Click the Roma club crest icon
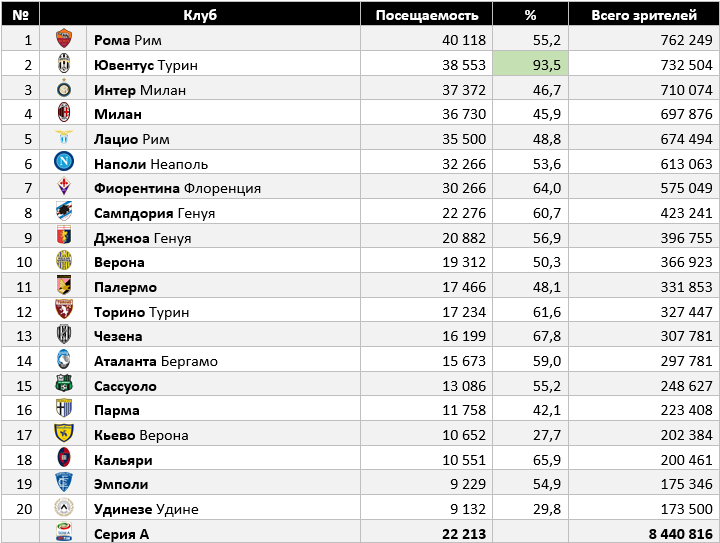This screenshot has width=720, height=543. [x=64, y=40]
